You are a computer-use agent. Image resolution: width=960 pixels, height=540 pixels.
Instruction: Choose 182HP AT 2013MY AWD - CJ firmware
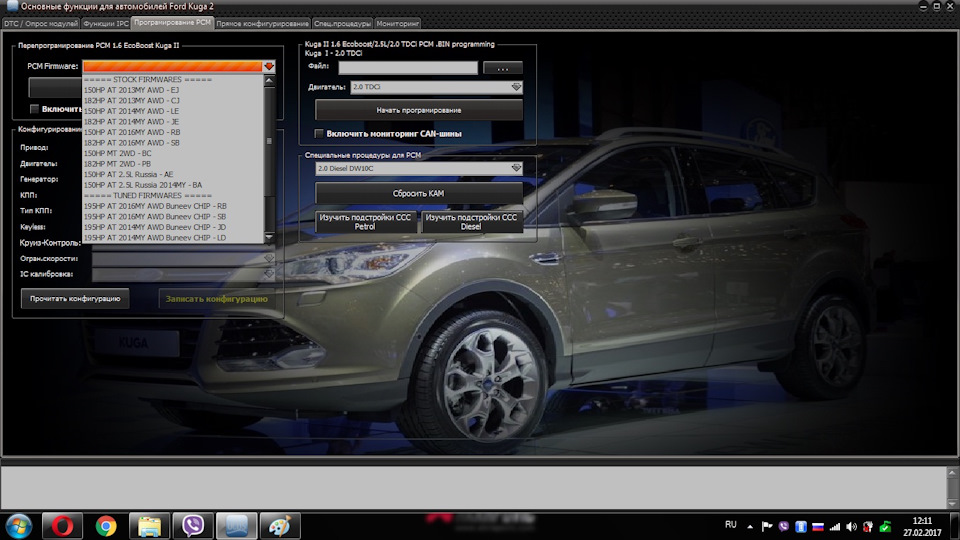click(173, 100)
